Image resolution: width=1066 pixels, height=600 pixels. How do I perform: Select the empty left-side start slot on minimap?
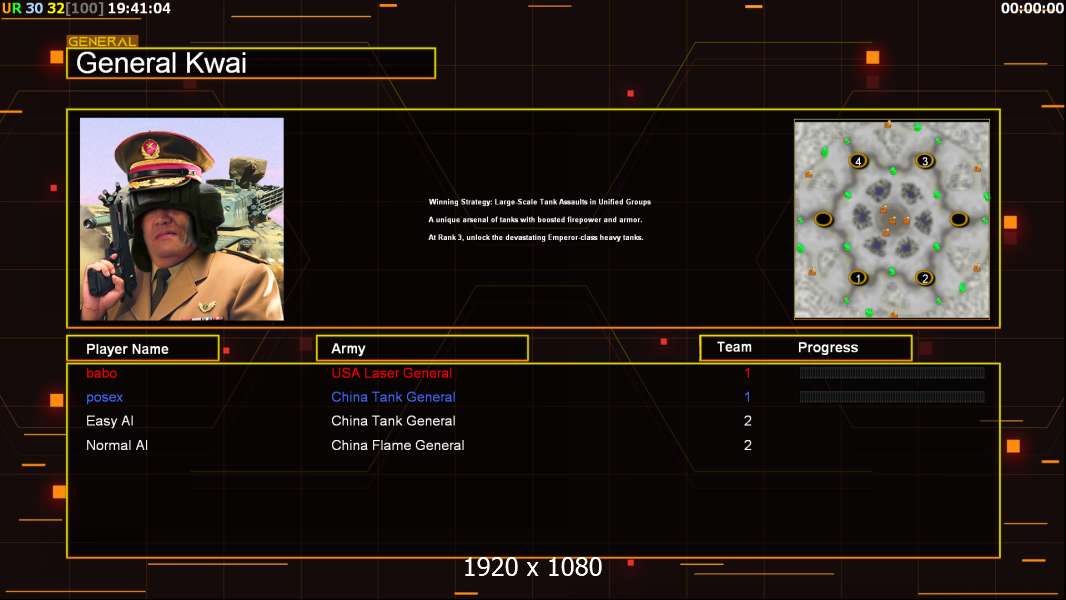coord(823,219)
